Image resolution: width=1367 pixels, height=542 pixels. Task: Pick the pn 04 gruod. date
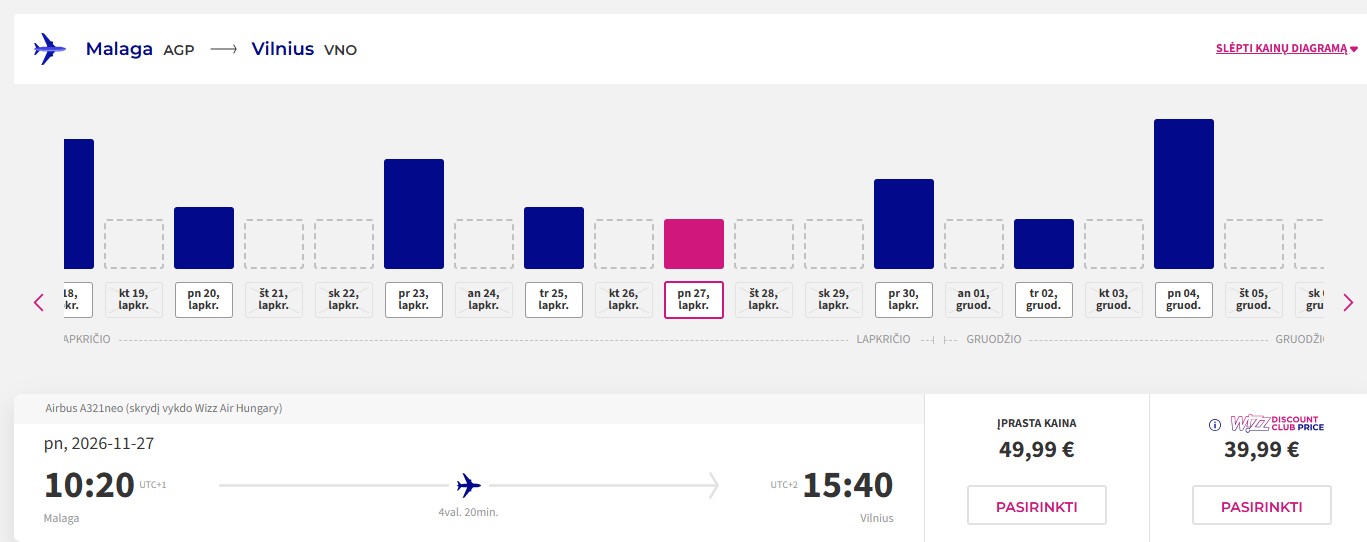(1184, 299)
